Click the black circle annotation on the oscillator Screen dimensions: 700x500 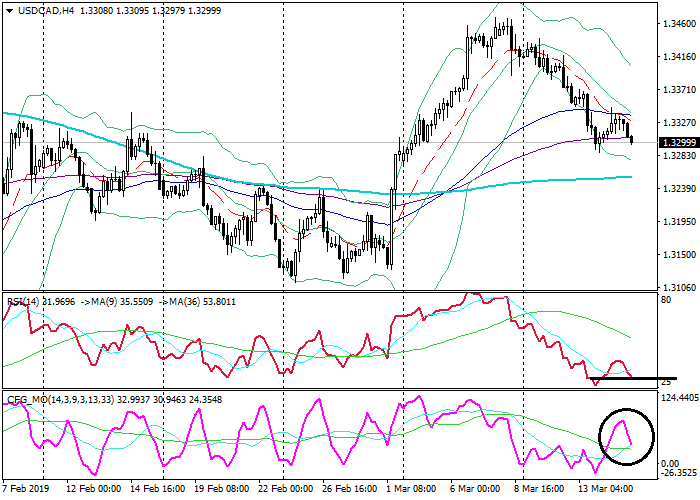point(625,436)
